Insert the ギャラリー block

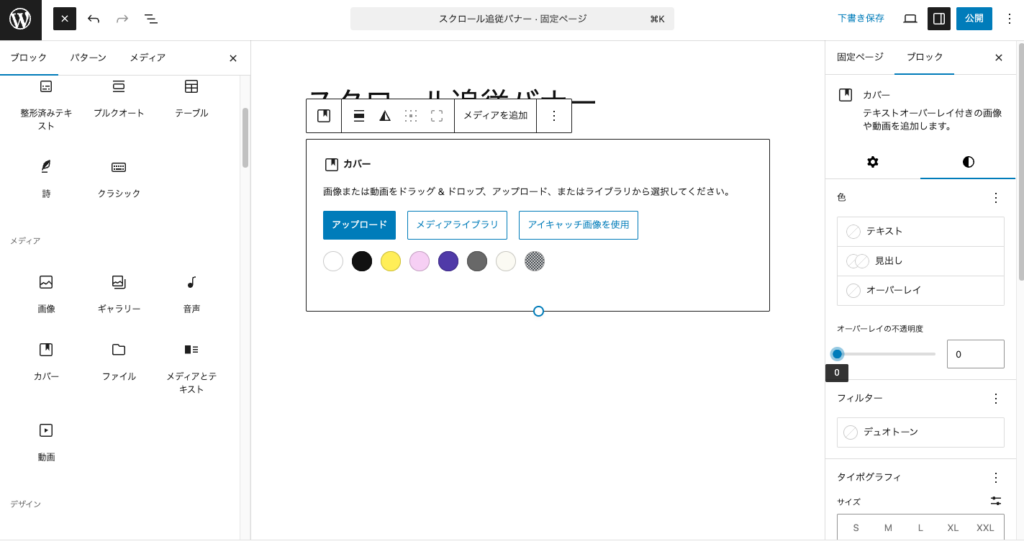pos(118,294)
